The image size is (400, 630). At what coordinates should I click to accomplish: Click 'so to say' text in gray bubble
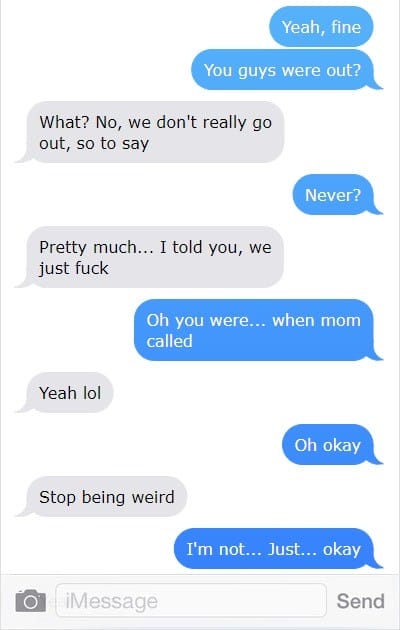click(112, 143)
